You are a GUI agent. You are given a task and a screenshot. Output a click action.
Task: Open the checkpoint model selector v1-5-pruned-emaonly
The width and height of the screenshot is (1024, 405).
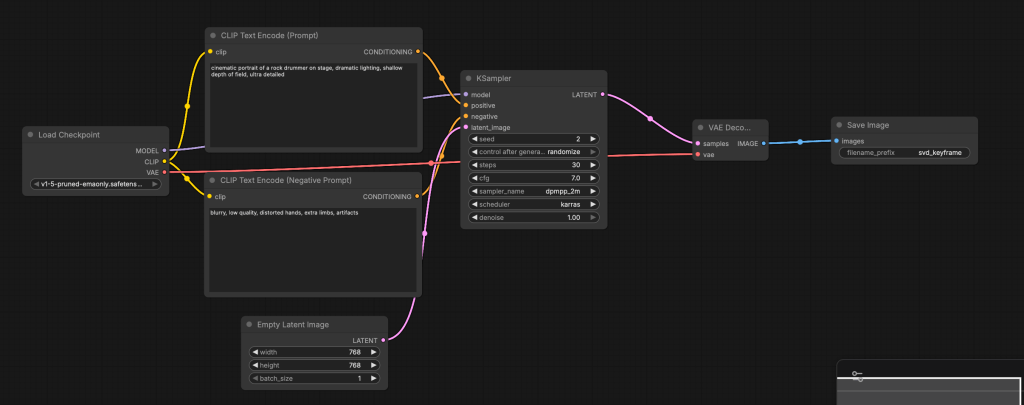(x=95, y=184)
